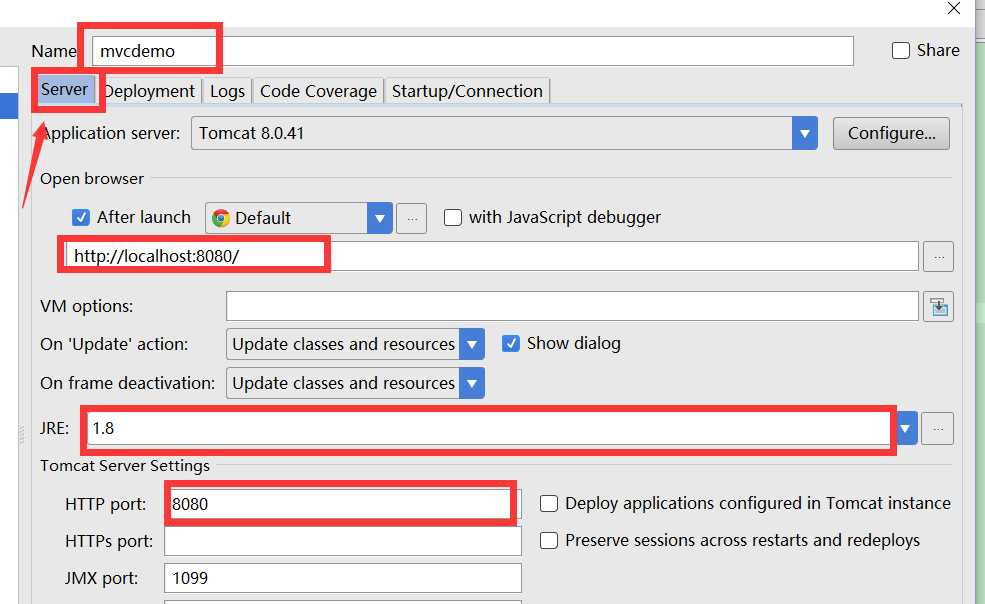985x604 pixels.
Task: Toggle the Show dialog checkbox
Action: [511, 343]
